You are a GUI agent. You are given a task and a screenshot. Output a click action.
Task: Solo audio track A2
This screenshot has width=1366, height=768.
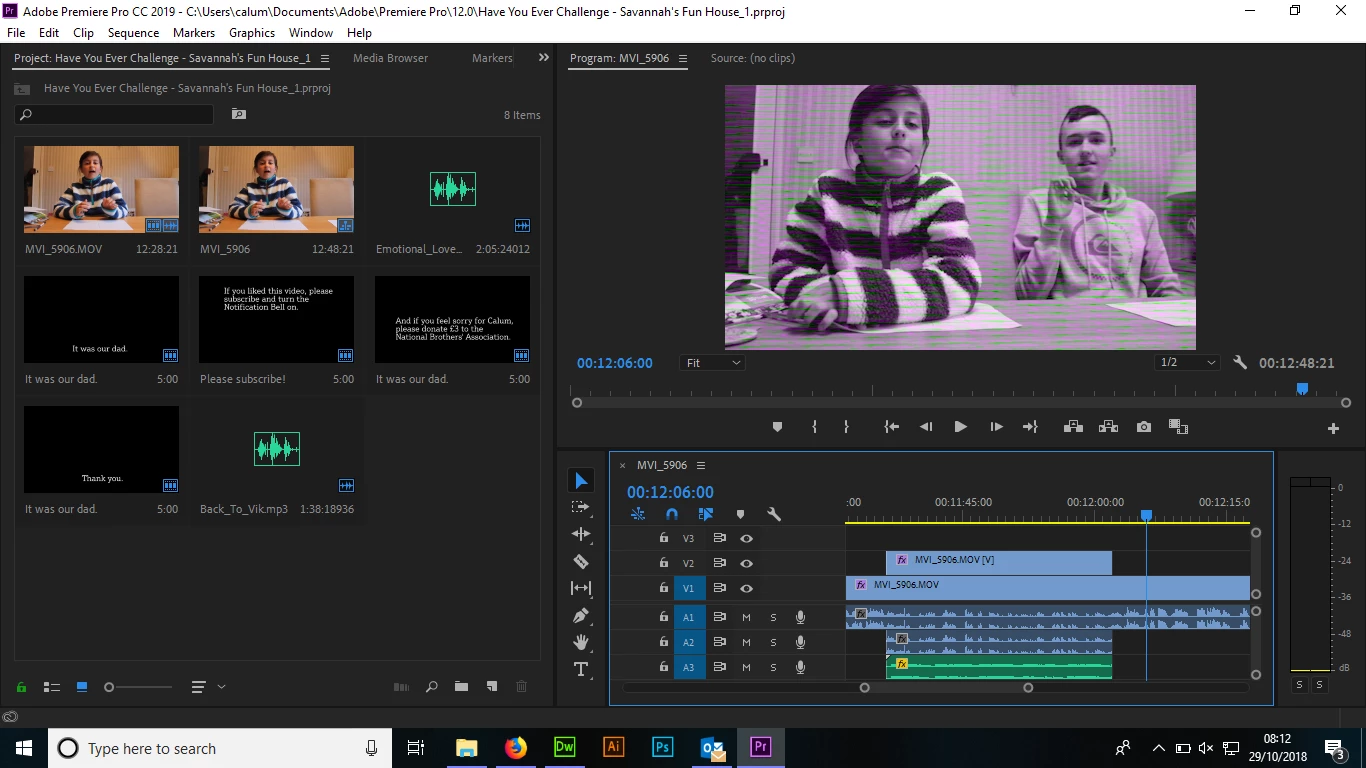(x=773, y=642)
